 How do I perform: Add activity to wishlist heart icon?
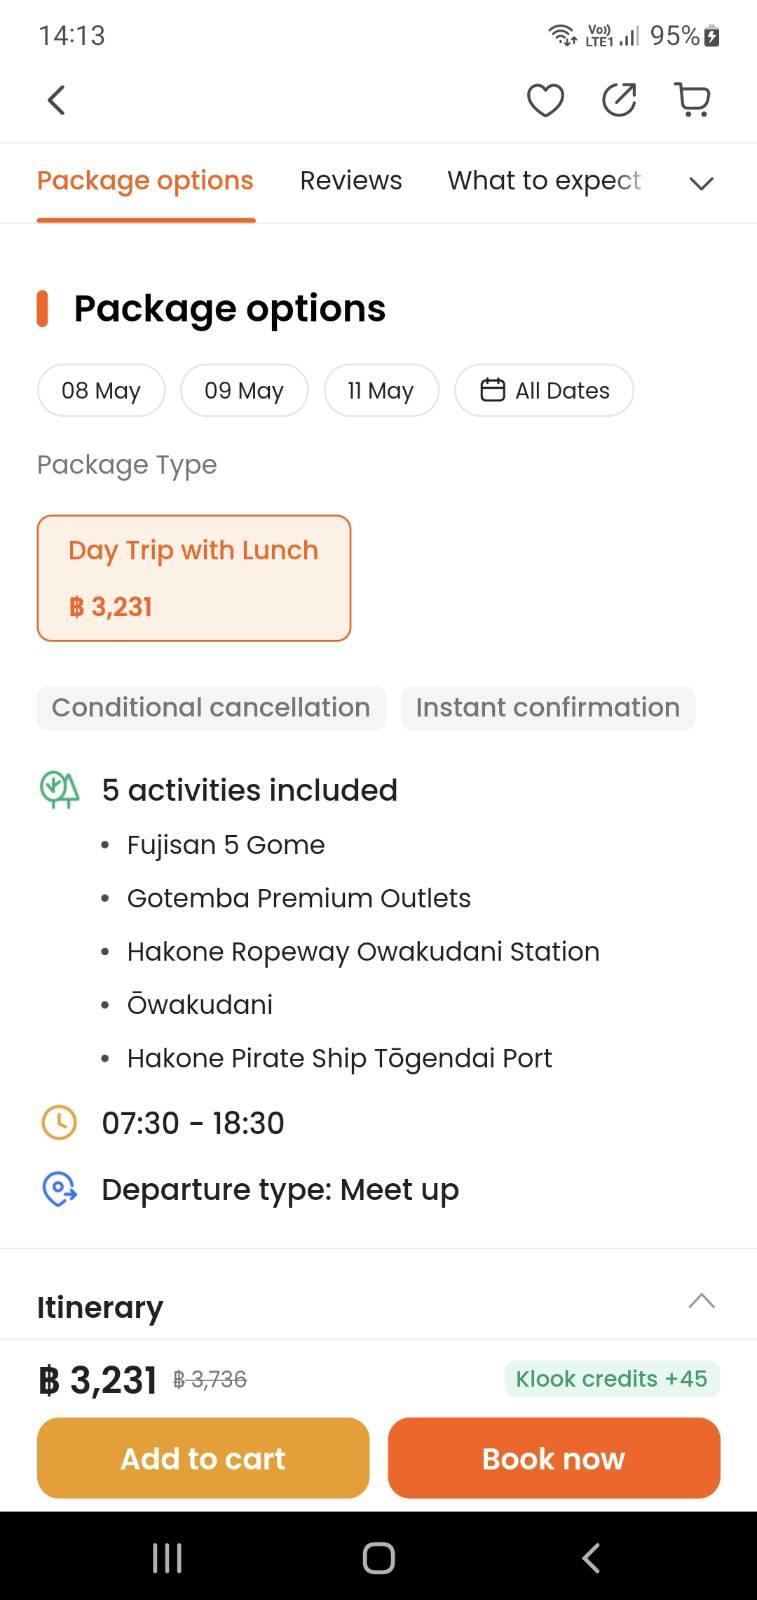545,100
